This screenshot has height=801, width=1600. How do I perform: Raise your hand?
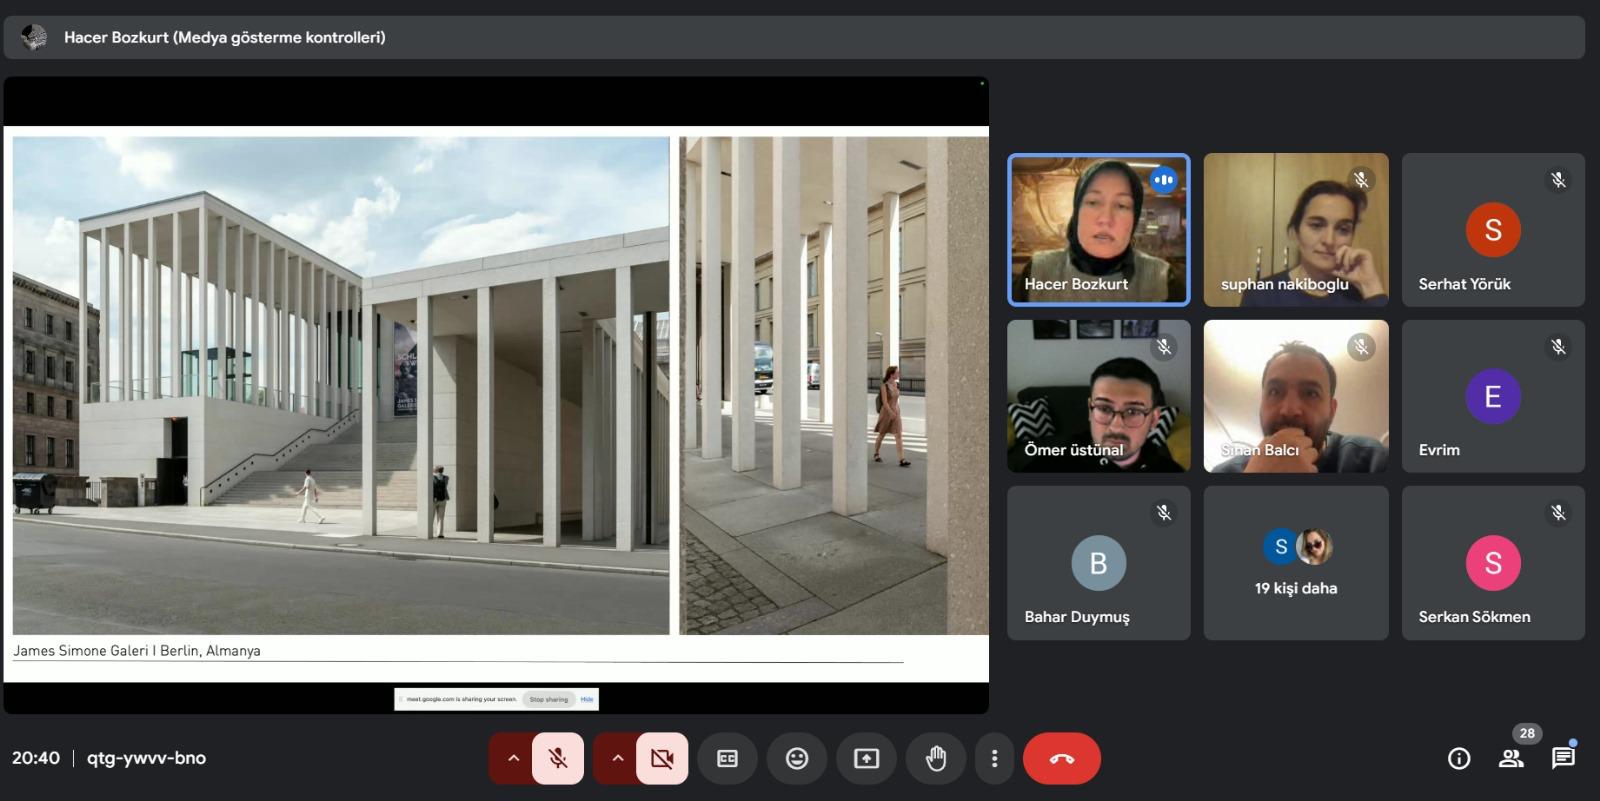[936, 758]
